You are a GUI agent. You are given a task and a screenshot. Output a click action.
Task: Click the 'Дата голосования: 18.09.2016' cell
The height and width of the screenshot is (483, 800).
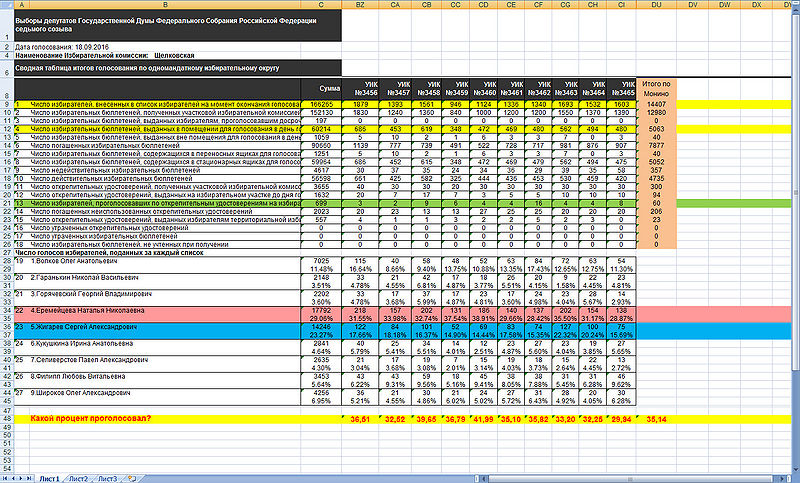62,47
